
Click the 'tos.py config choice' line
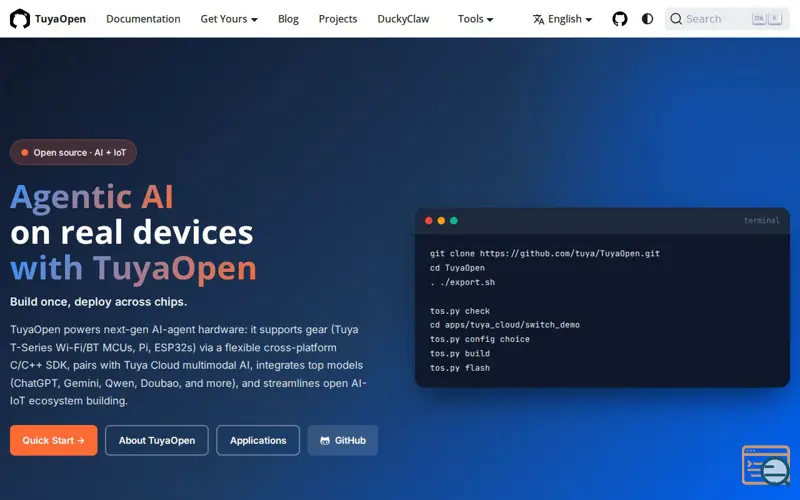pyautogui.click(x=480, y=339)
